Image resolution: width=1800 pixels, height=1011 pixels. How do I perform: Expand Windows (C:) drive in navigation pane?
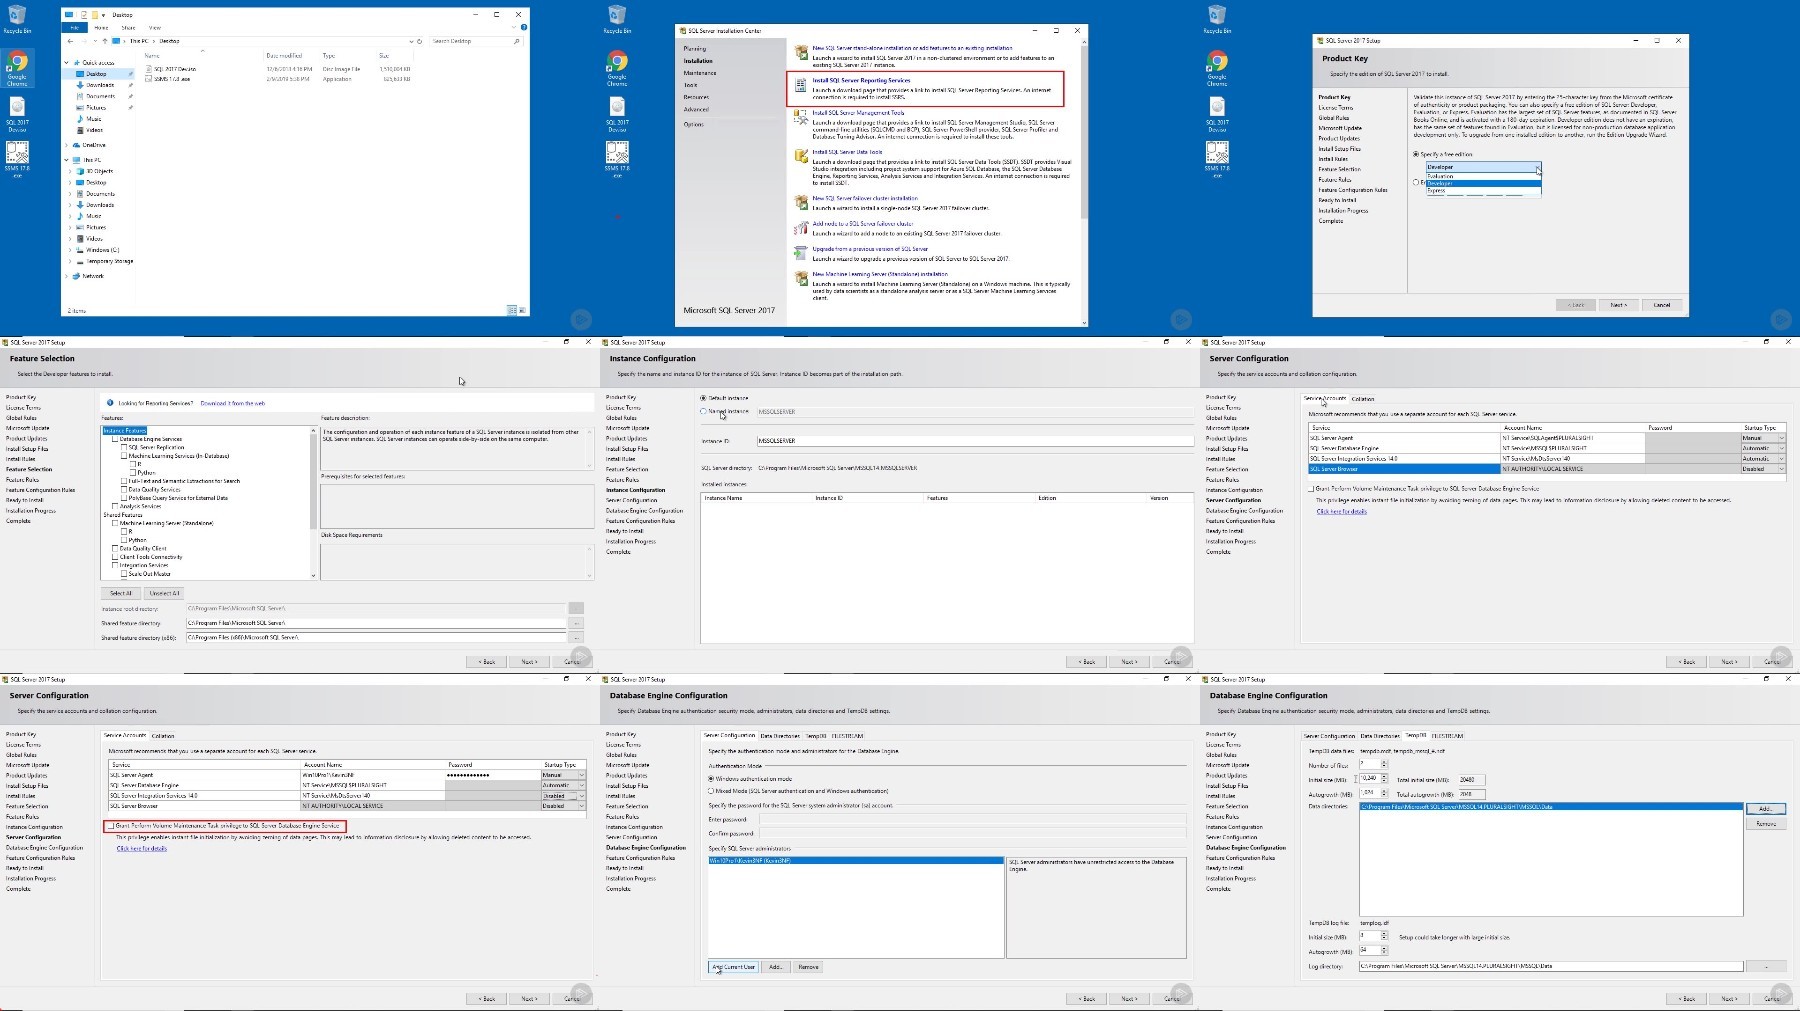coord(71,250)
